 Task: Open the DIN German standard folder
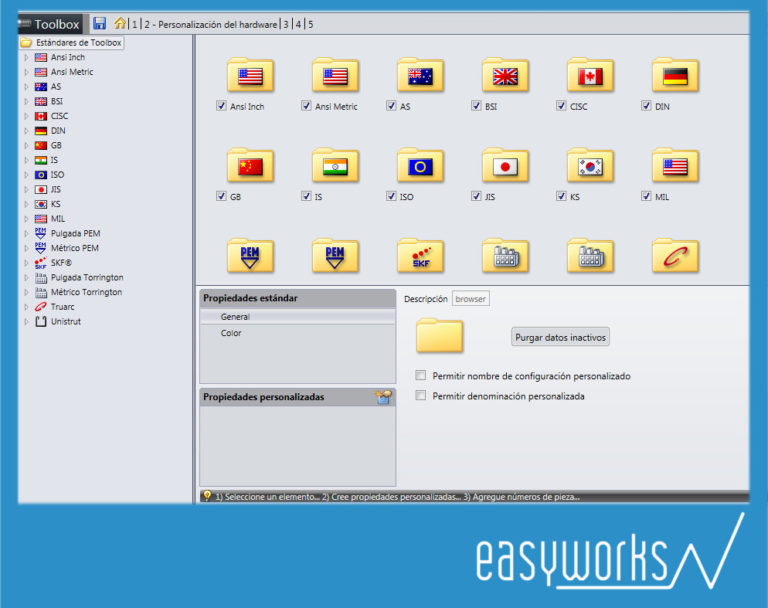[x=675, y=75]
